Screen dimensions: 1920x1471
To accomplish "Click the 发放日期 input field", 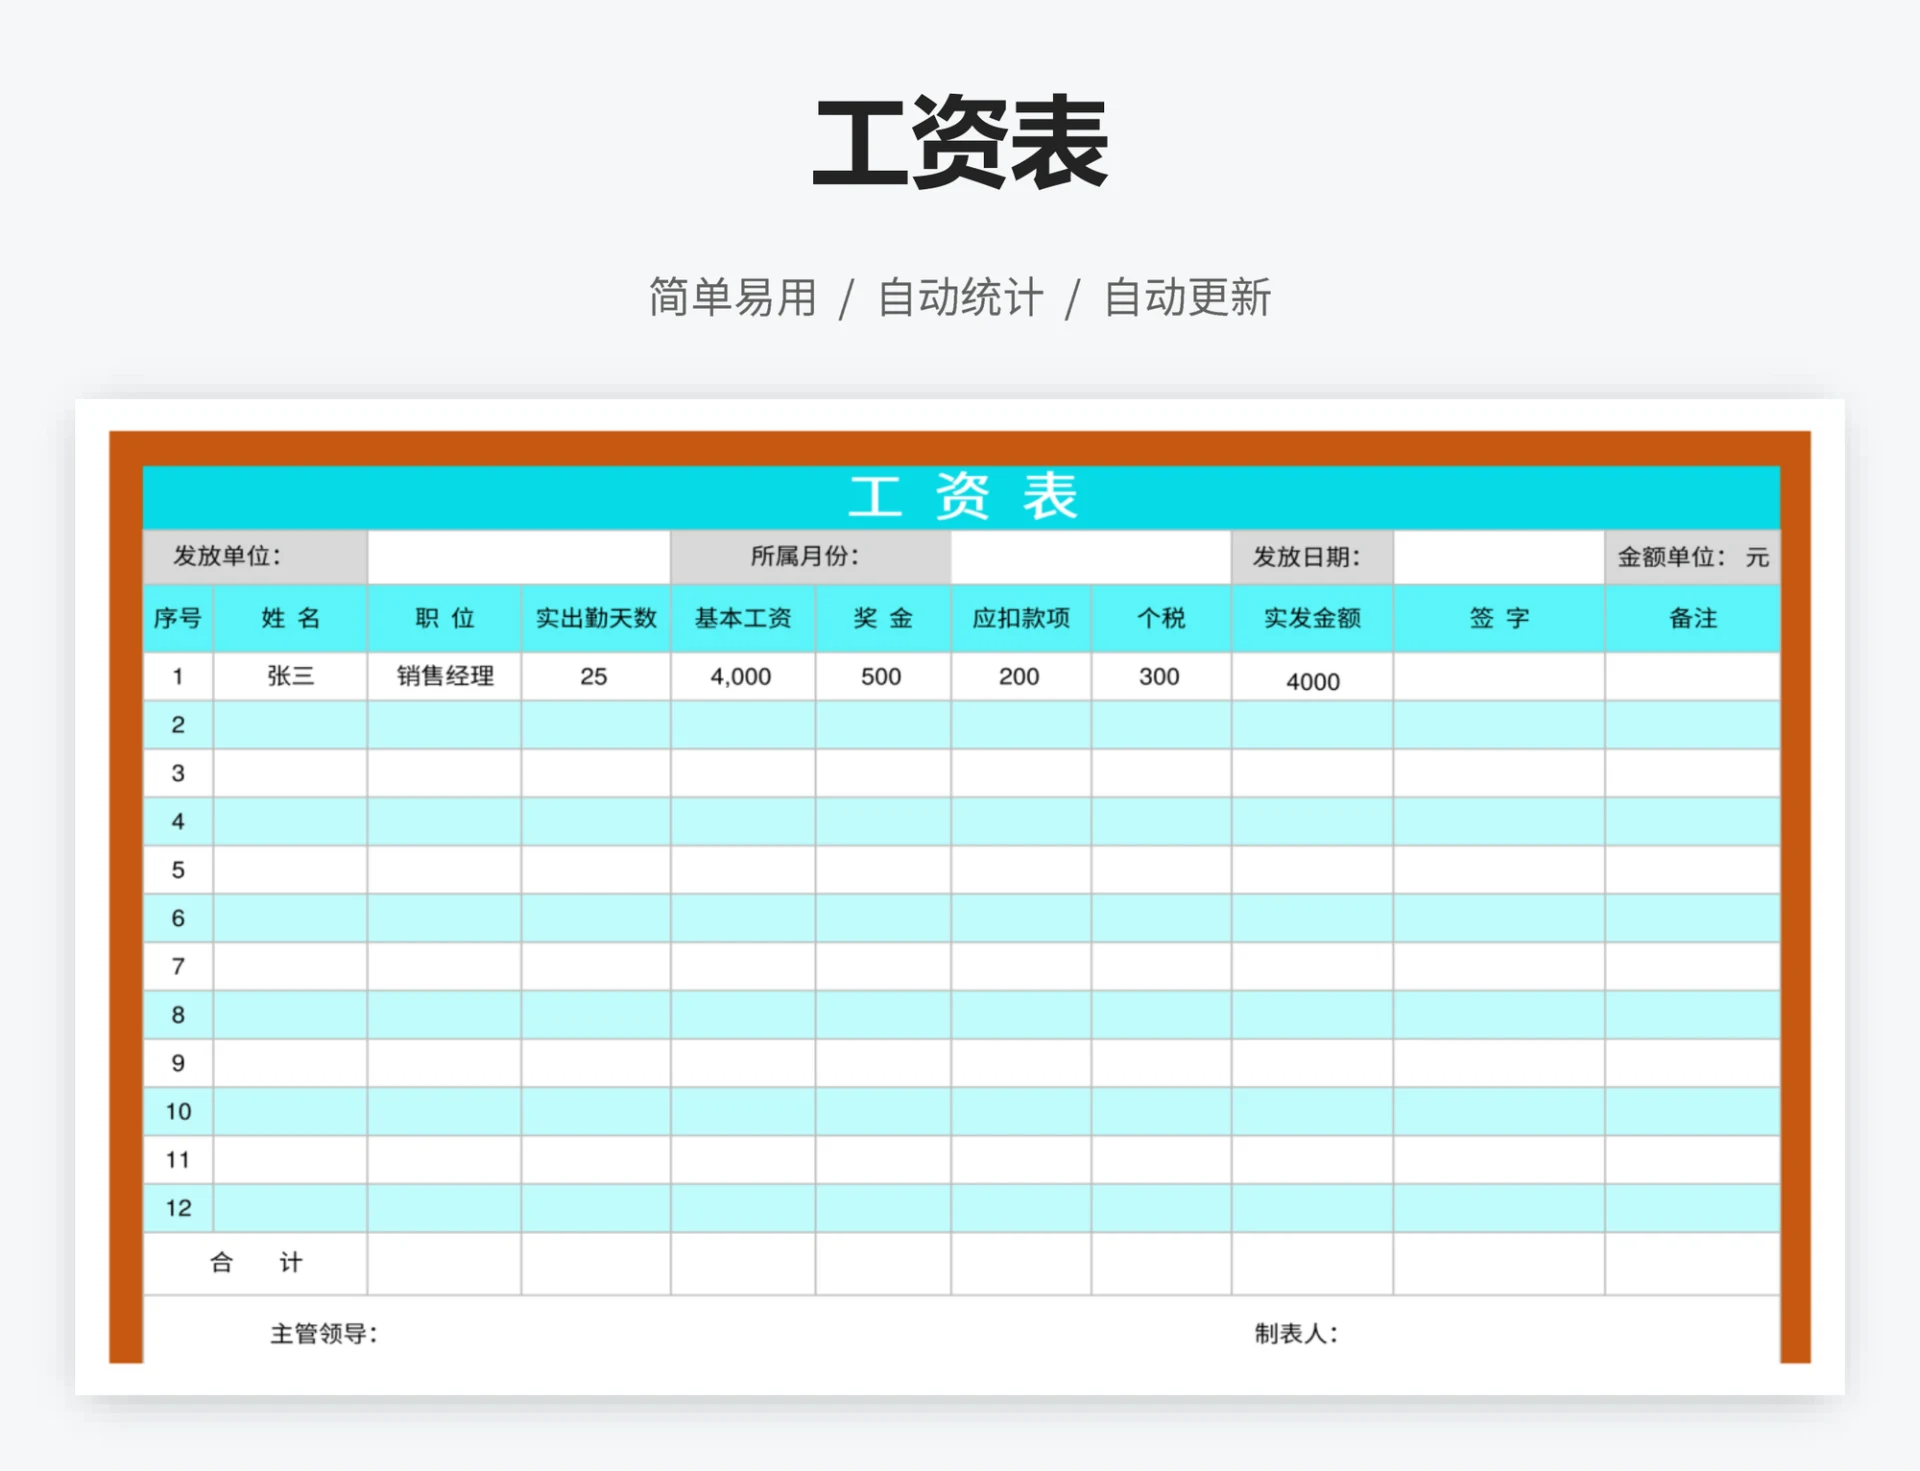I will (x=1497, y=559).
